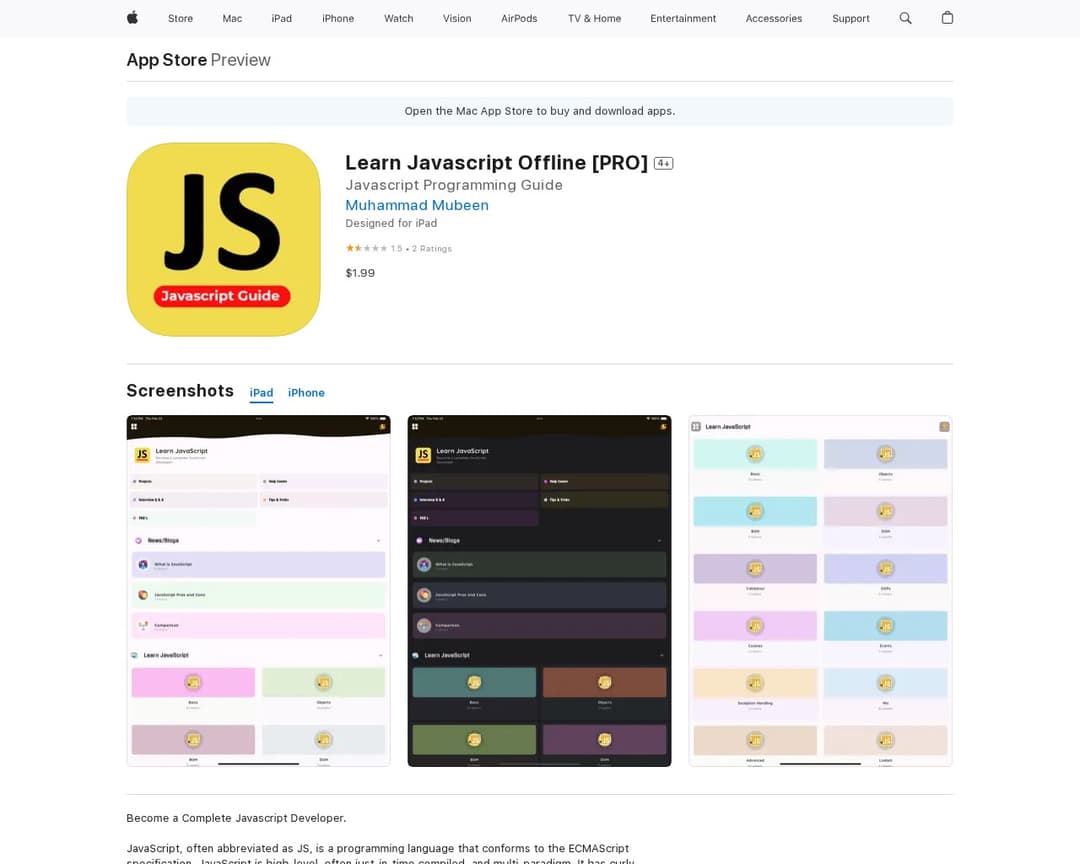Screen dimensions: 1080x864
Task: Click the App Store Preview heading link
Action: [x=198, y=60]
